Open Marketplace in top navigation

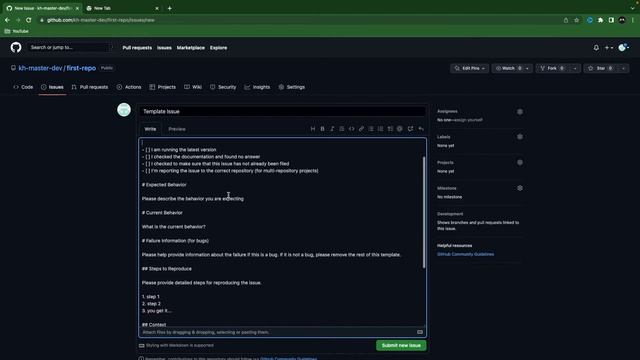pyautogui.click(x=191, y=48)
